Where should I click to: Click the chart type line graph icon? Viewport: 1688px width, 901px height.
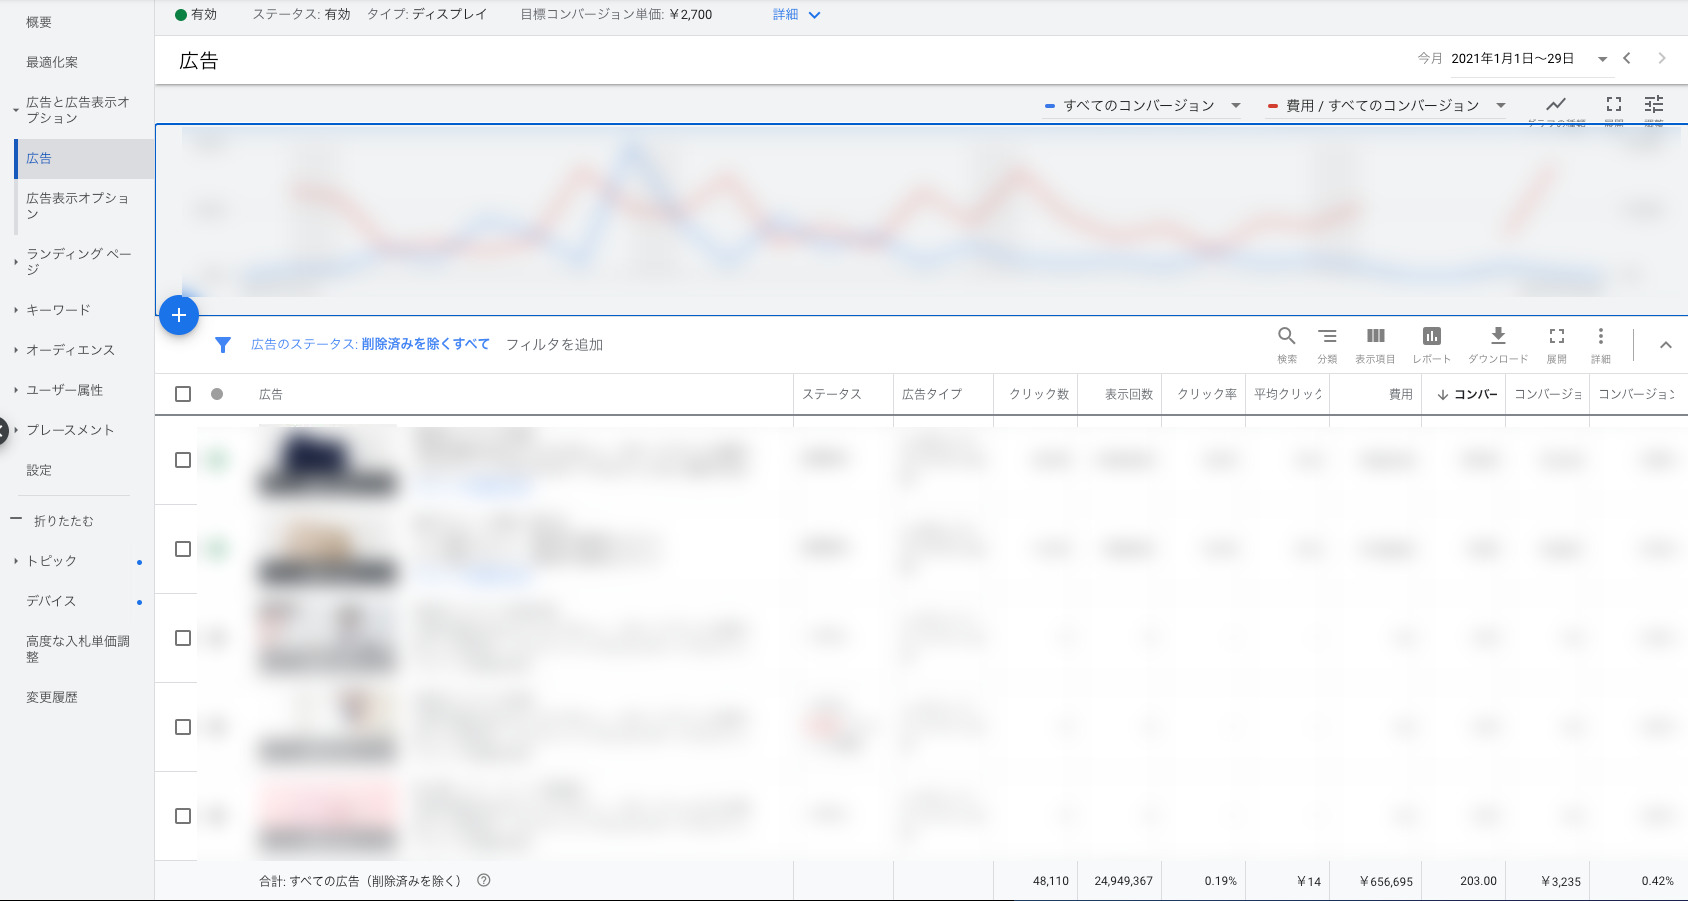(1555, 105)
